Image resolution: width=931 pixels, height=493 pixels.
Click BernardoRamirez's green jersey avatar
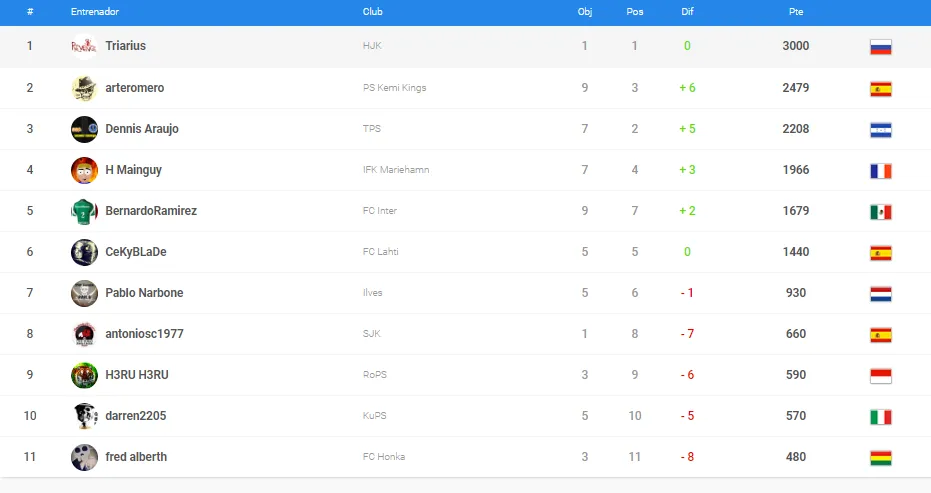coord(84,211)
